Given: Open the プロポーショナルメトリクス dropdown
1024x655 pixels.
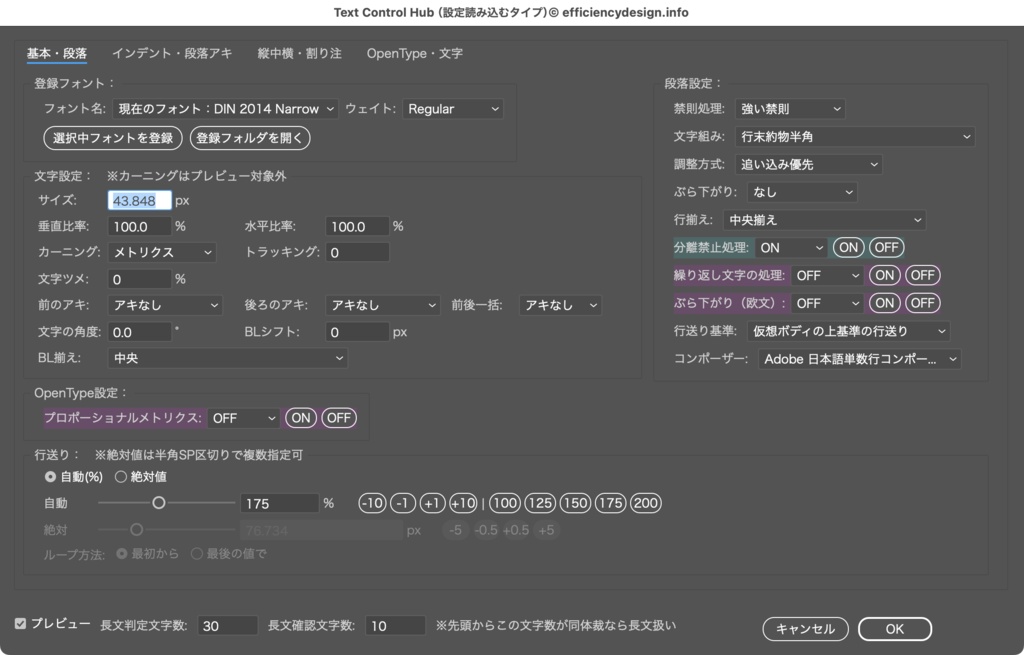Looking at the screenshot, I should 244,418.
